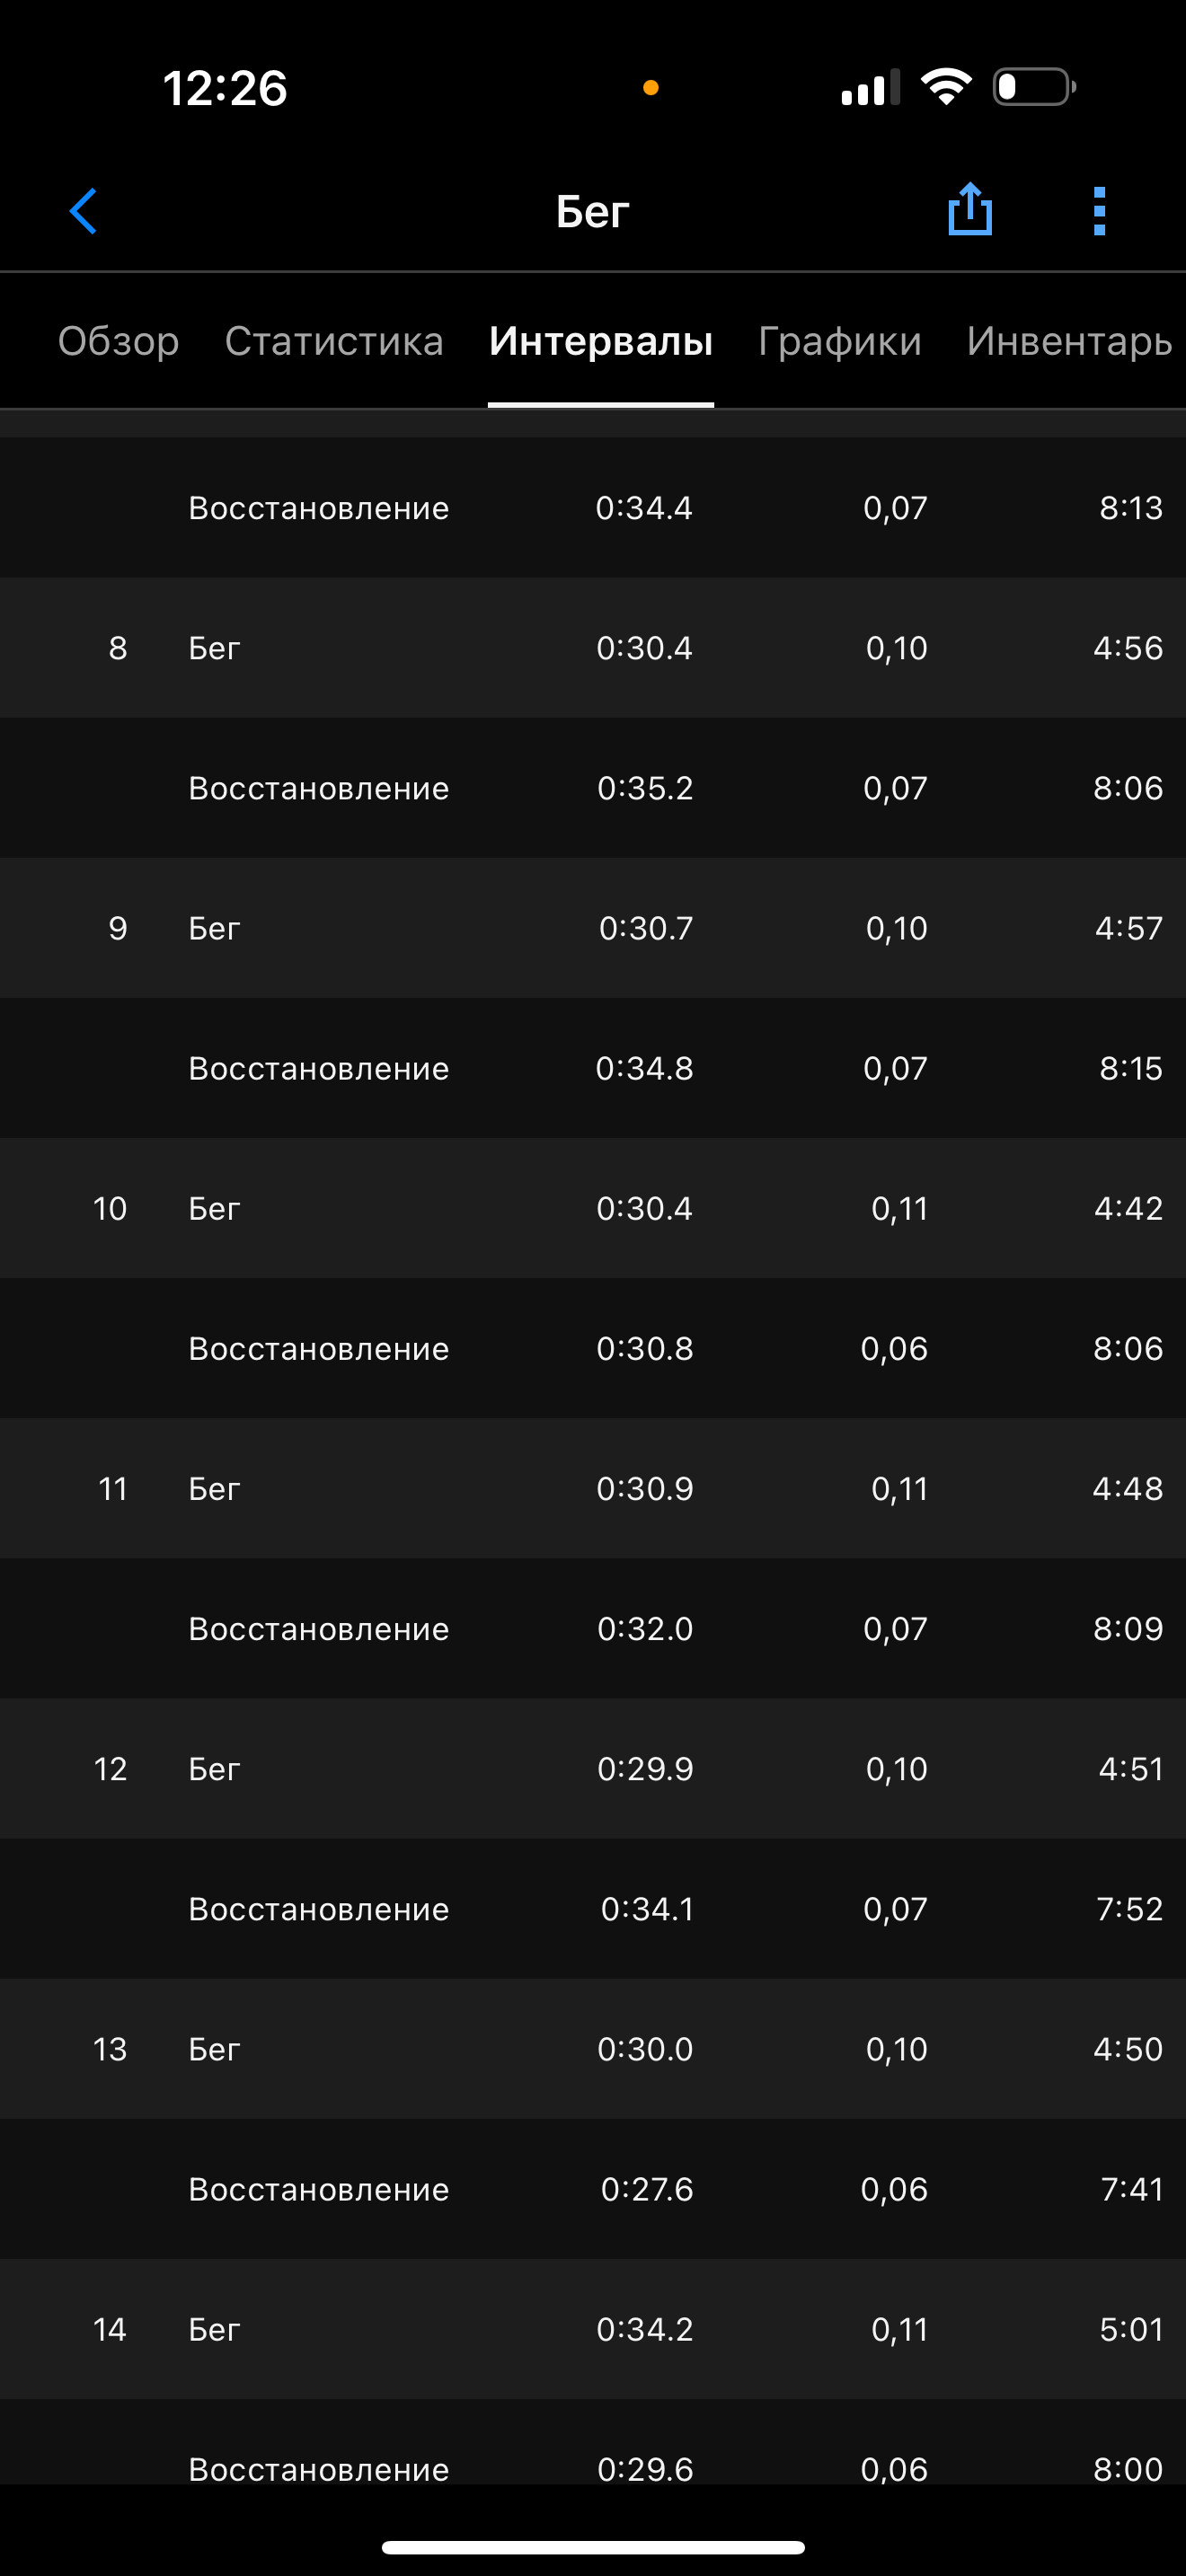Image resolution: width=1186 pixels, height=2576 pixels.
Task: Switch to the Статистика tab
Action: 334,341
